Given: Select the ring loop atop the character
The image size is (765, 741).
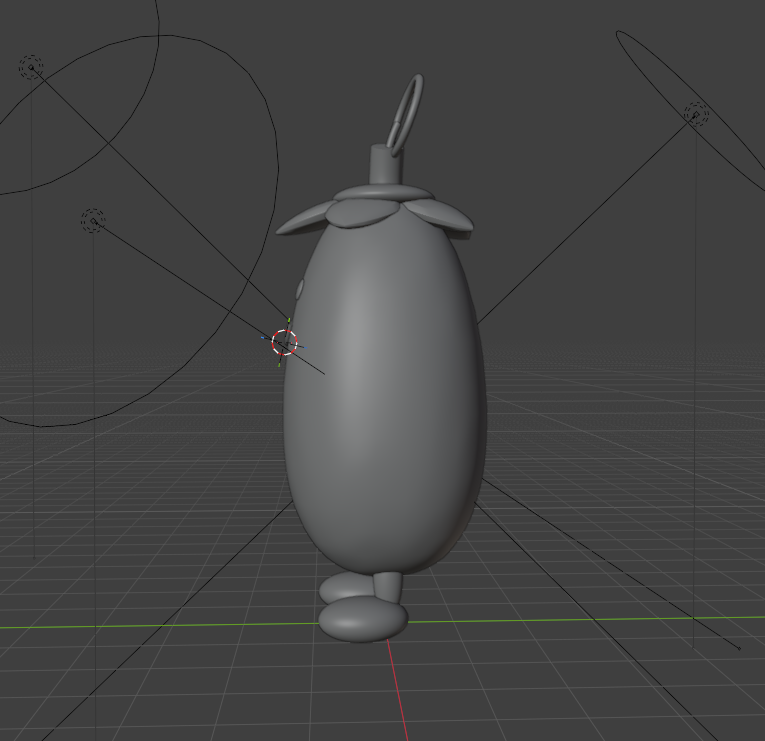Looking at the screenshot, I should pos(405,114).
